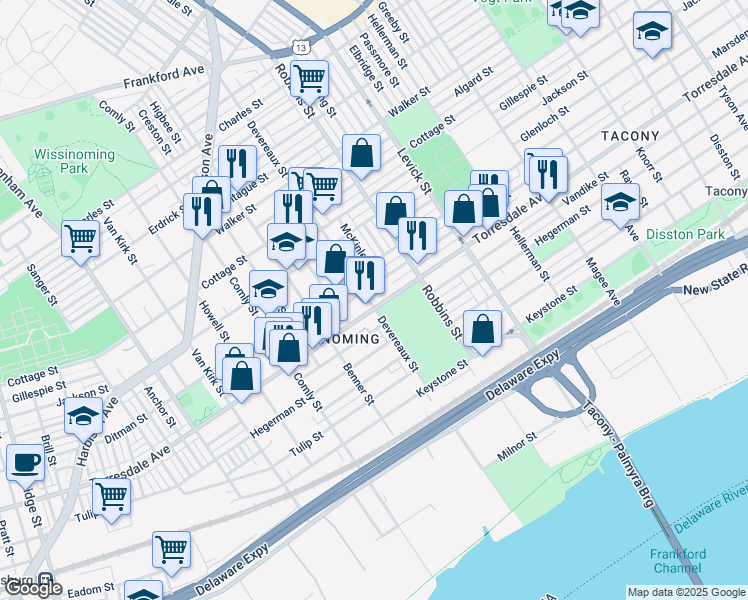Click the restaurant marker above the Robbins St label
The height and width of the screenshot is (600, 748).
point(417,236)
